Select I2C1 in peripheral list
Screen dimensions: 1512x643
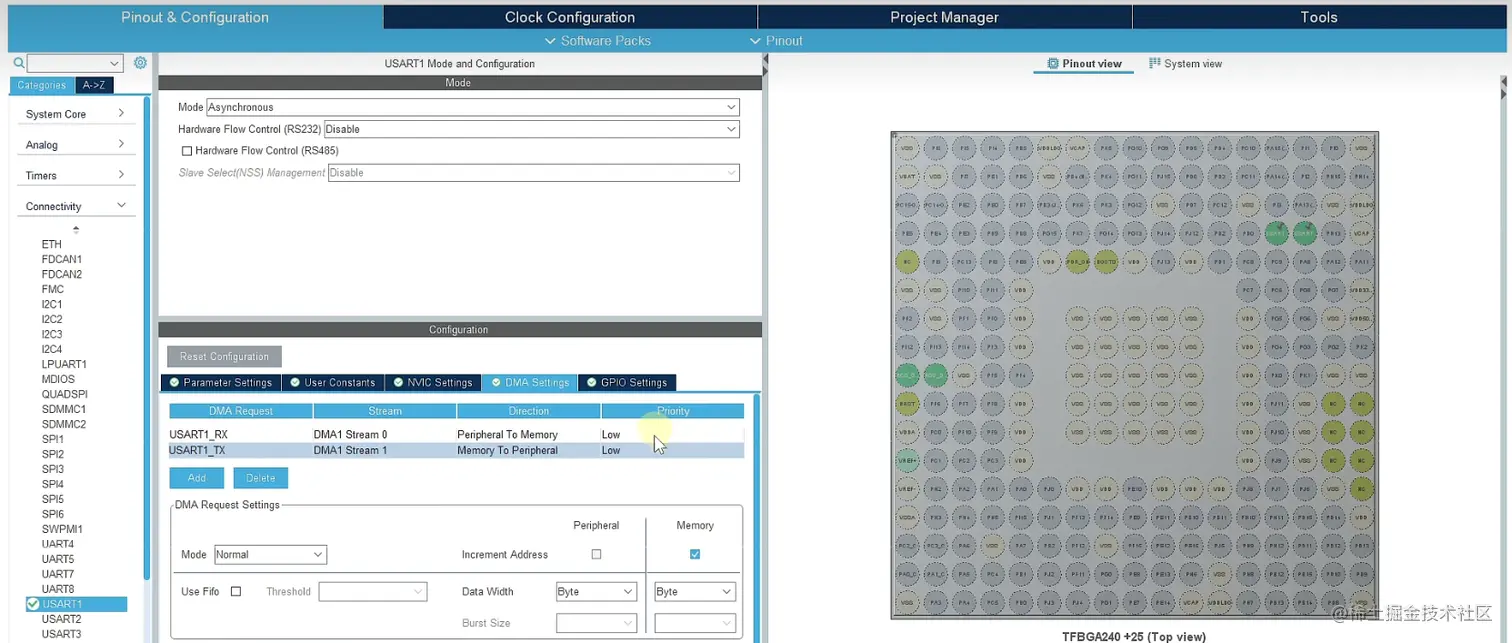(x=52, y=304)
